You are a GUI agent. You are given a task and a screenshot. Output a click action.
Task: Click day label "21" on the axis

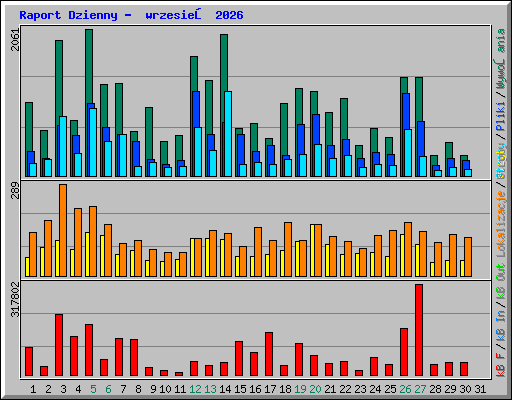[330, 389]
